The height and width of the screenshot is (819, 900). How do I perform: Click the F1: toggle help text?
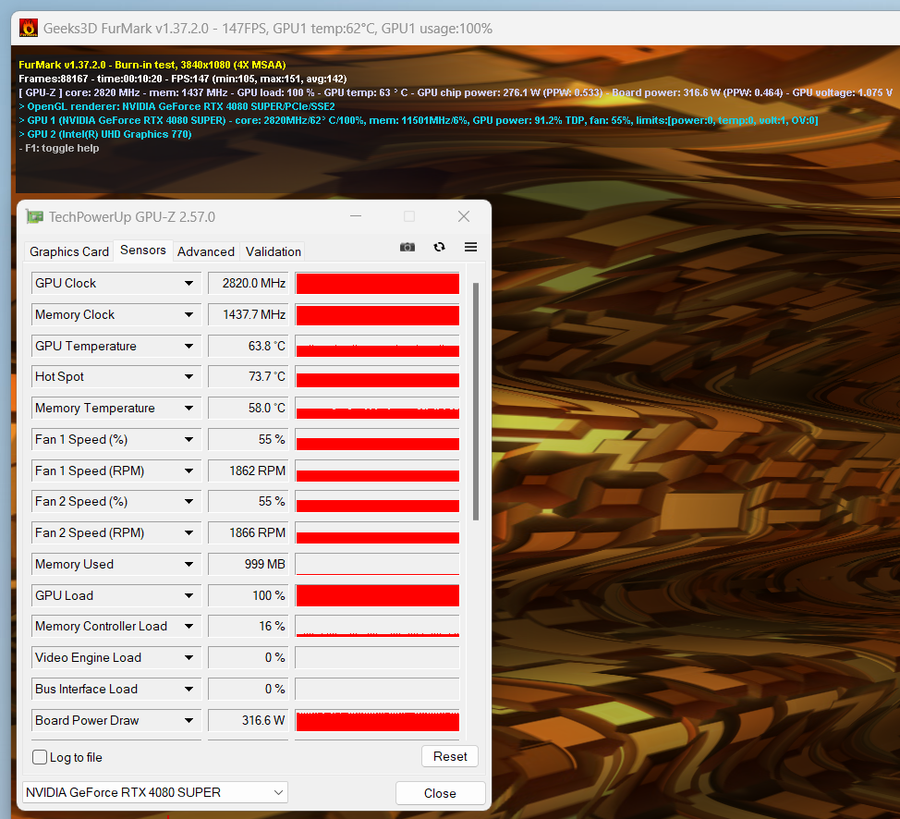[x=59, y=148]
